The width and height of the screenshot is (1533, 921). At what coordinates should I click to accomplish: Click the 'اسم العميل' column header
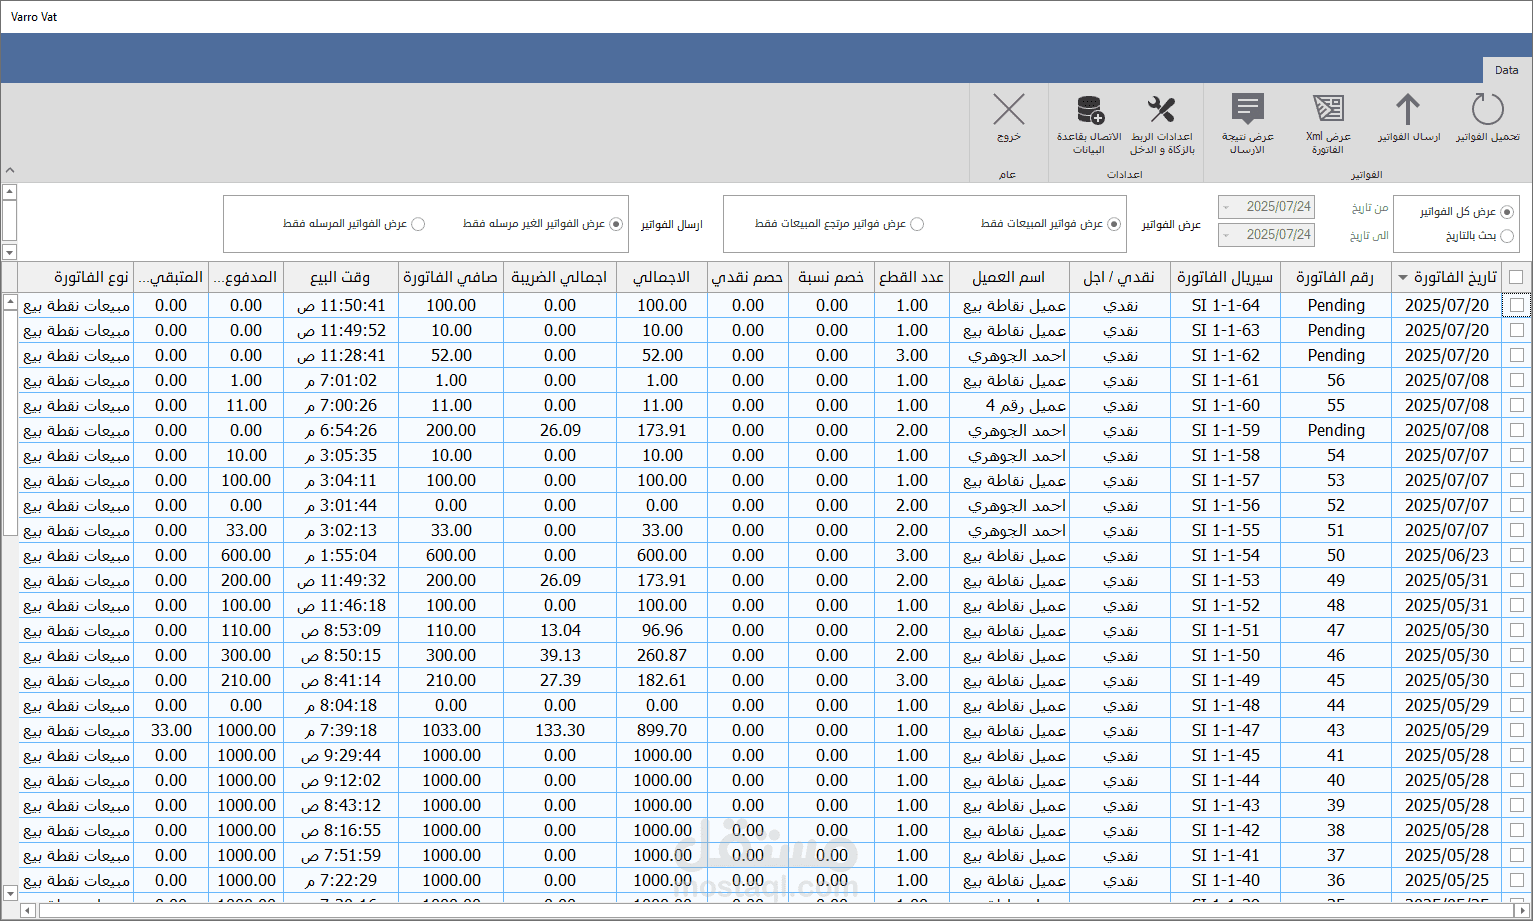tap(1009, 277)
